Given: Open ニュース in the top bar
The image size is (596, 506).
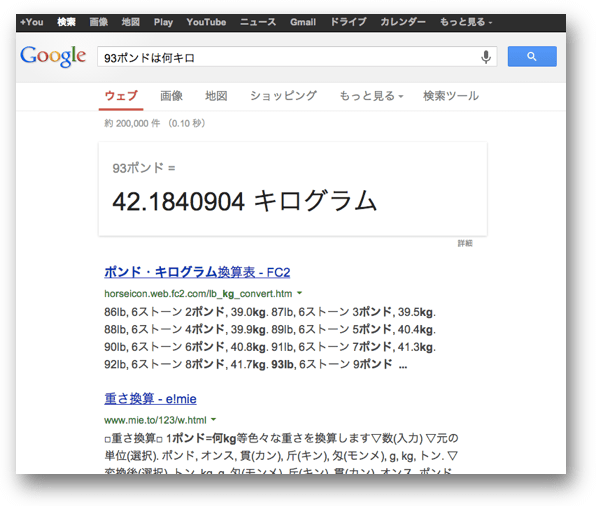Looking at the screenshot, I should click(258, 22).
